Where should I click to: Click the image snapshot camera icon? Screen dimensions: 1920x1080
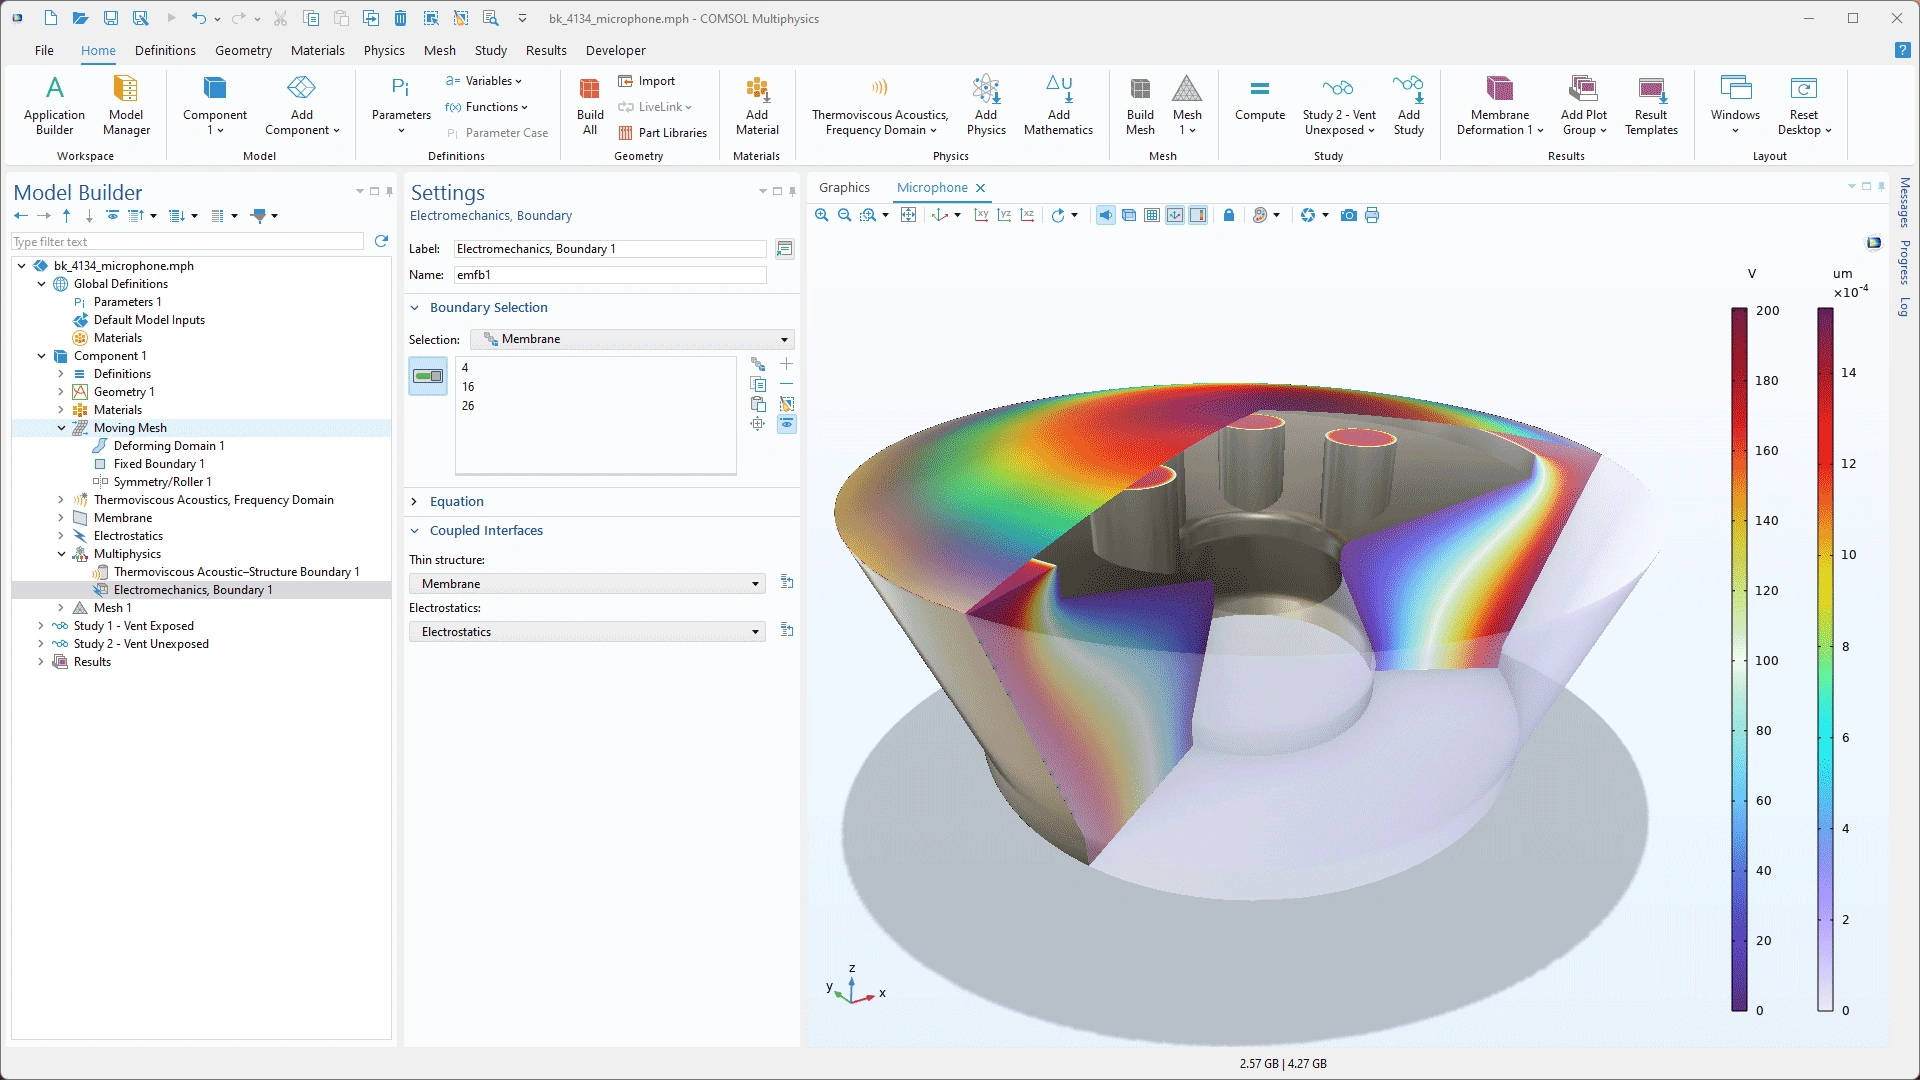point(1348,215)
